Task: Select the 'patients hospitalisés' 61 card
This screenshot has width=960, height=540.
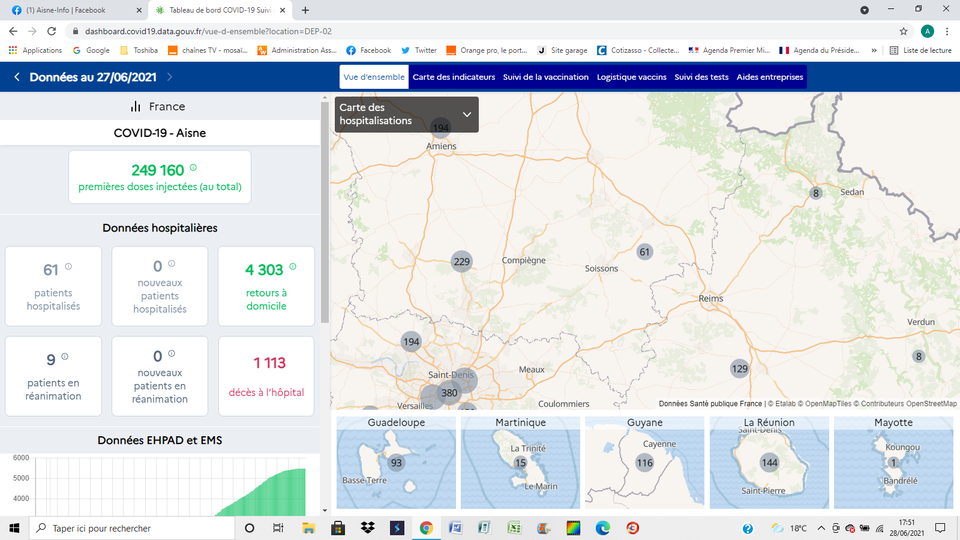Action: [53, 286]
